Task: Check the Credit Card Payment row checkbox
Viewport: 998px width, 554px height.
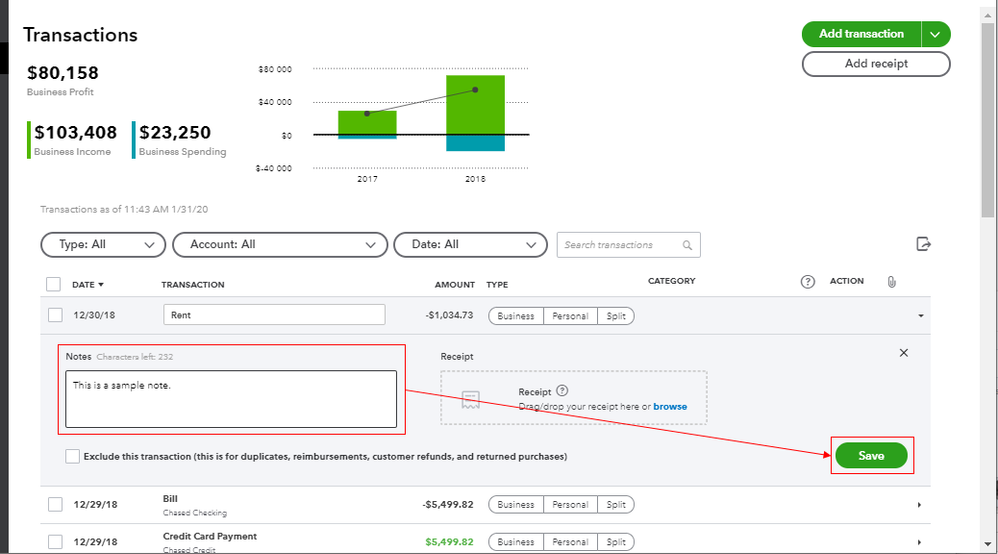Action: coord(55,542)
